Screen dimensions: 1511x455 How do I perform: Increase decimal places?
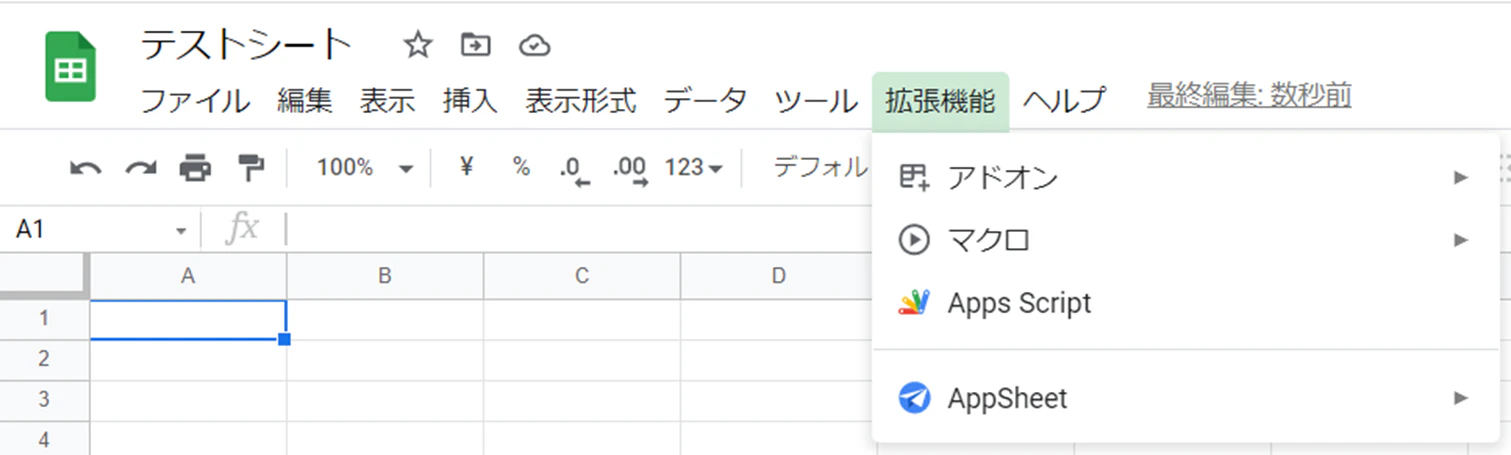[630, 170]
